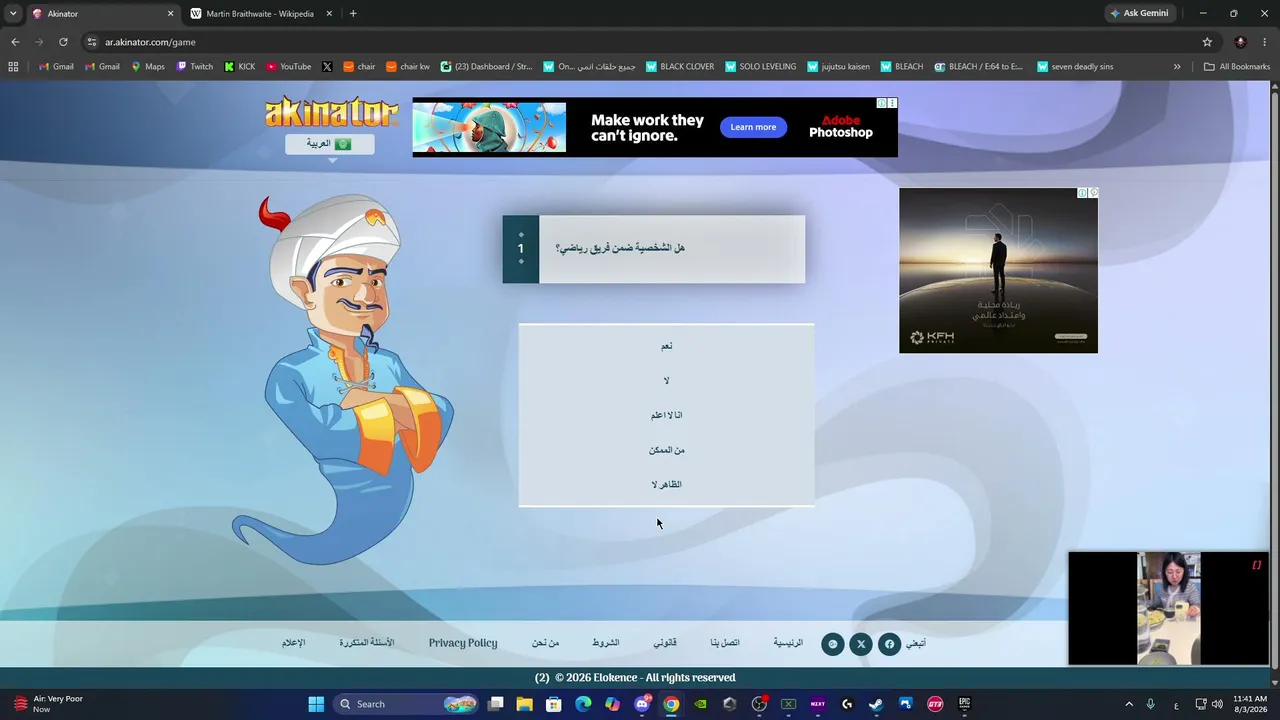This screenshot has height=720, width=1280.
Task: Open a new browser tab
Action: pos(353,14)
